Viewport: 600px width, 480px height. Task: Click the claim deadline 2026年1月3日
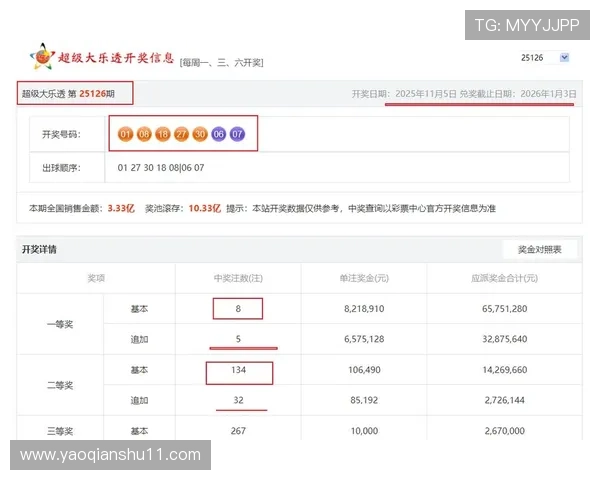(x=548, y=94)
